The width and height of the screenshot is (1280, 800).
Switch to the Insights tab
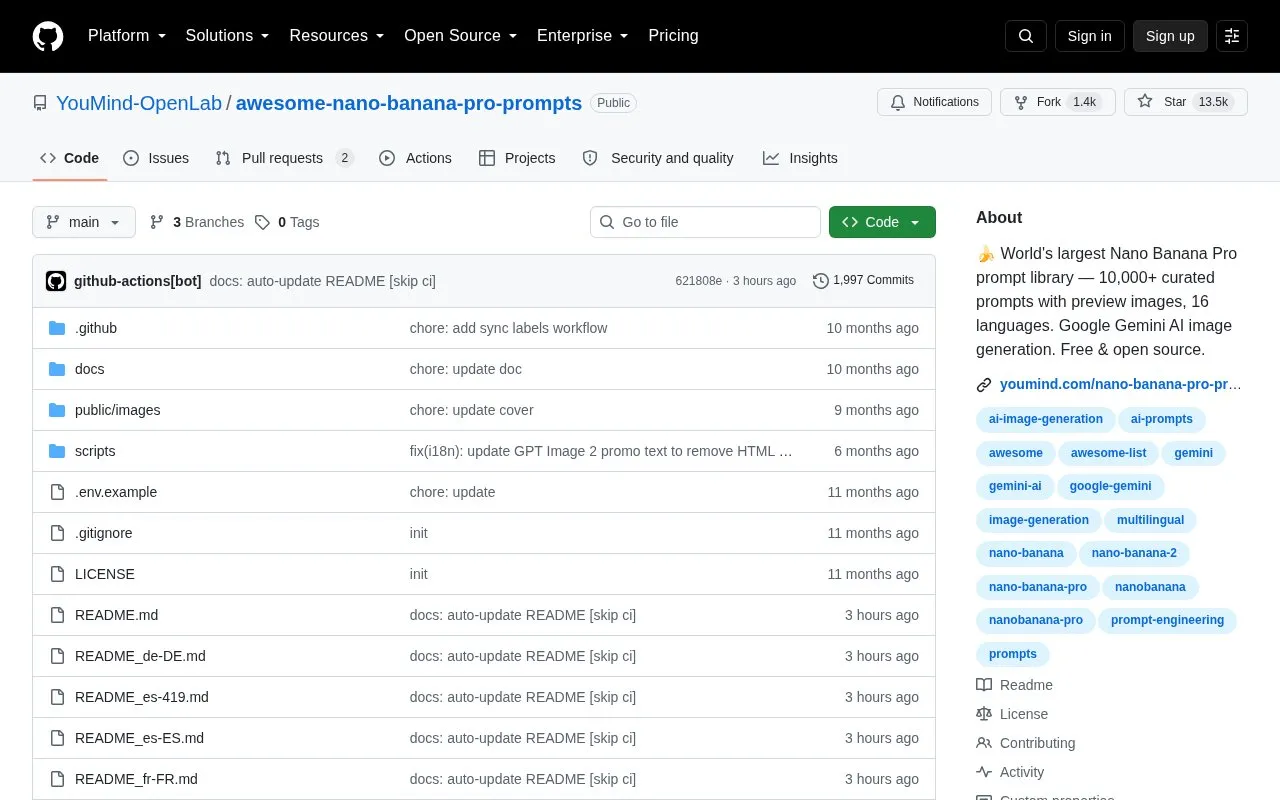tap(800, 158)
